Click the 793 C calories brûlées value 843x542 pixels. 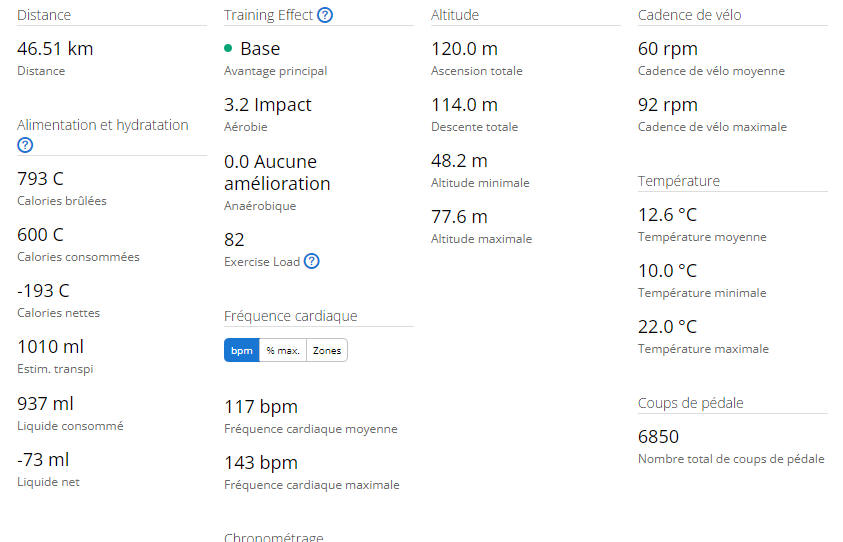[40, 179]
